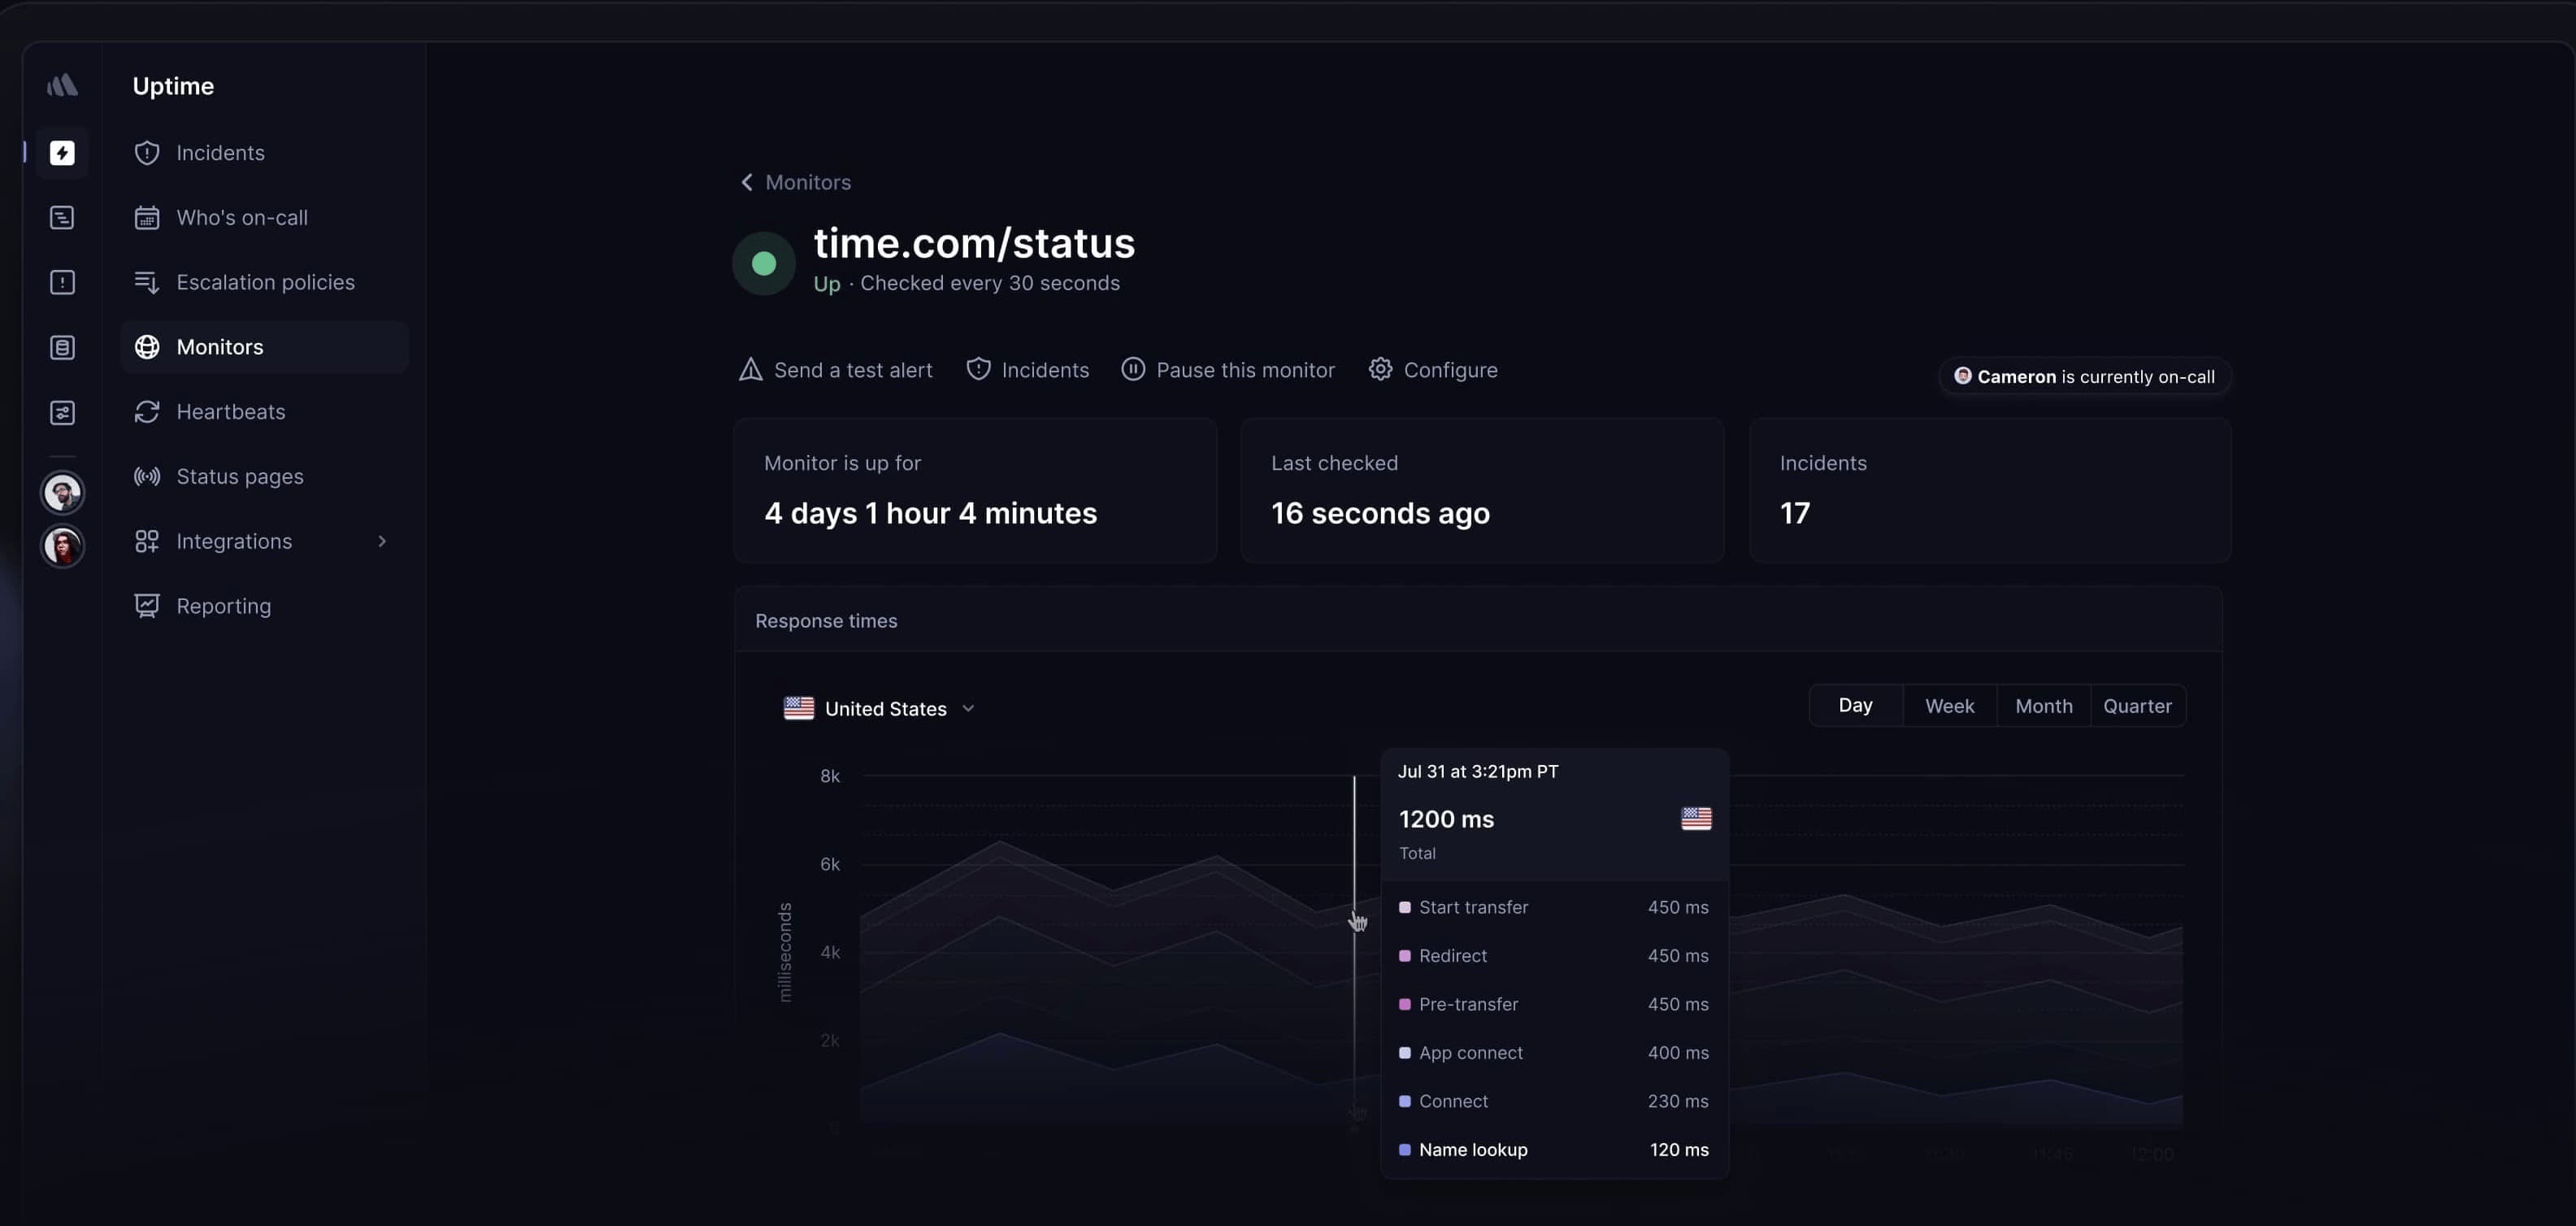This screenshot has width=2576, height=1226.
Task: Open Reporting section
Action: point(265,606)
